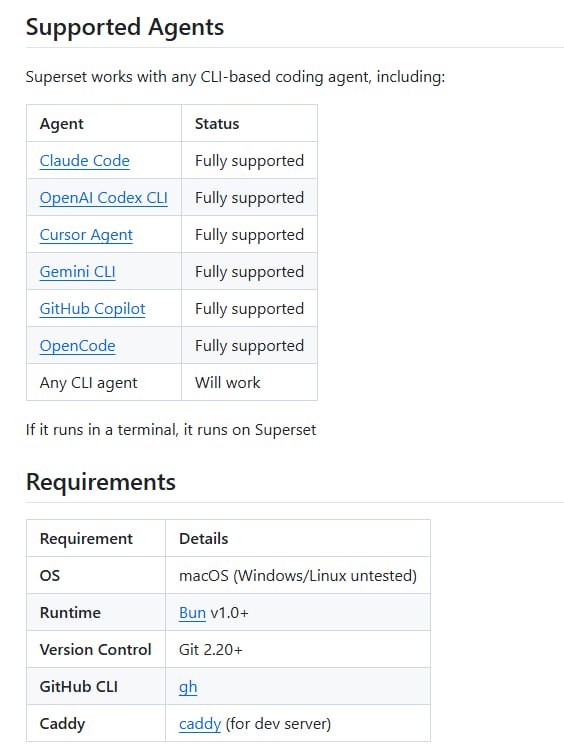Click the Git 2.20+ details cell

pyautogui.click(x=298, y=649)
